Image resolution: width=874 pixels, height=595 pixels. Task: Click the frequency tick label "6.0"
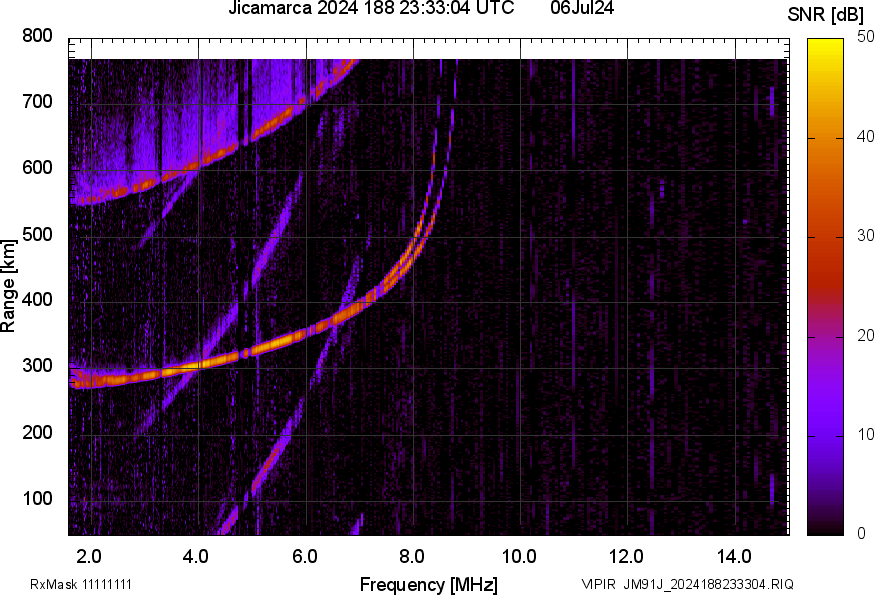[x=304, y=557]
